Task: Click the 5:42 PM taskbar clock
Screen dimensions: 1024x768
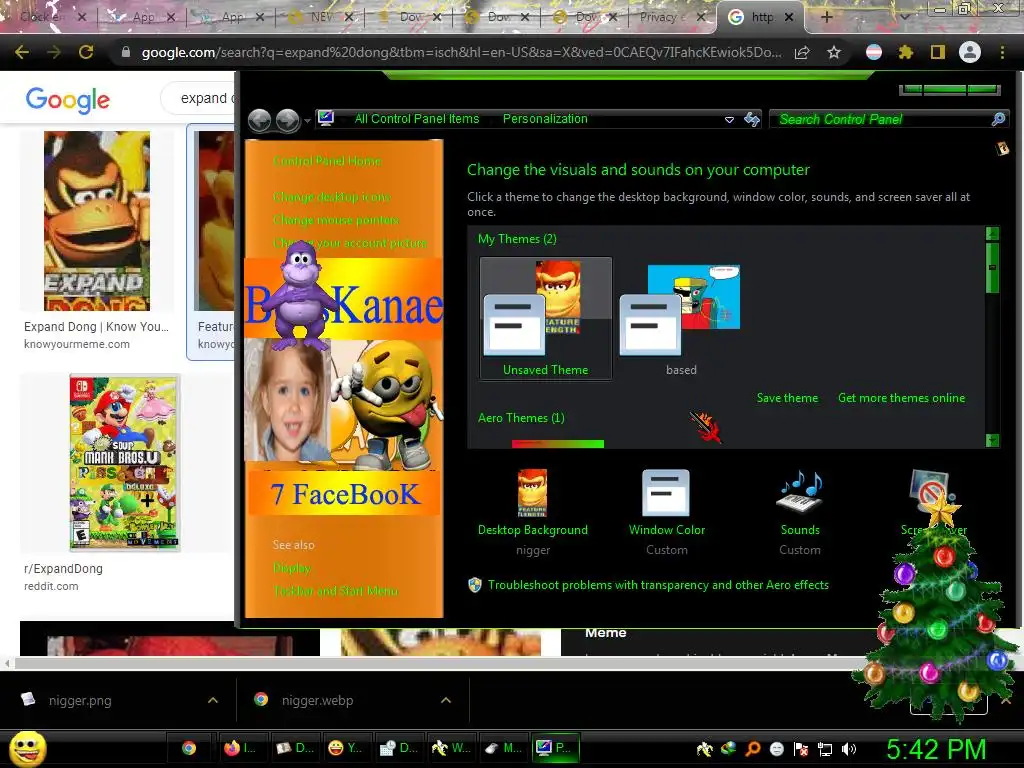Action: (x=936, y=749)
